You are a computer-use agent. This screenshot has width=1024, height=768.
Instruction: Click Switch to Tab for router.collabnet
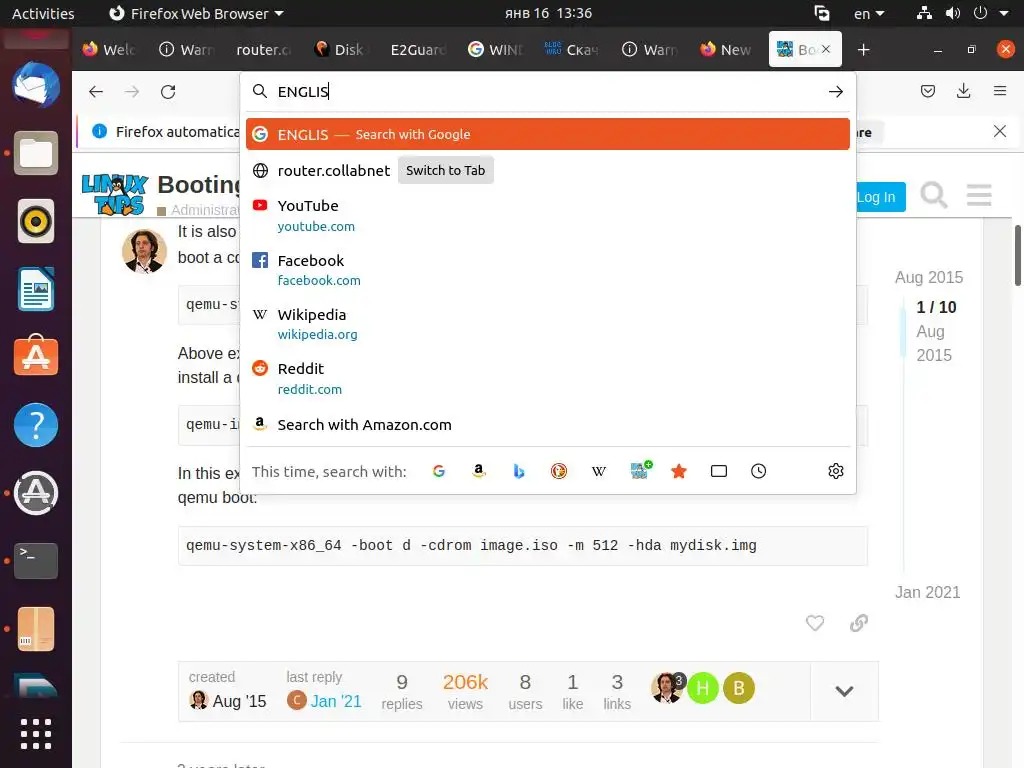point(445,170)
